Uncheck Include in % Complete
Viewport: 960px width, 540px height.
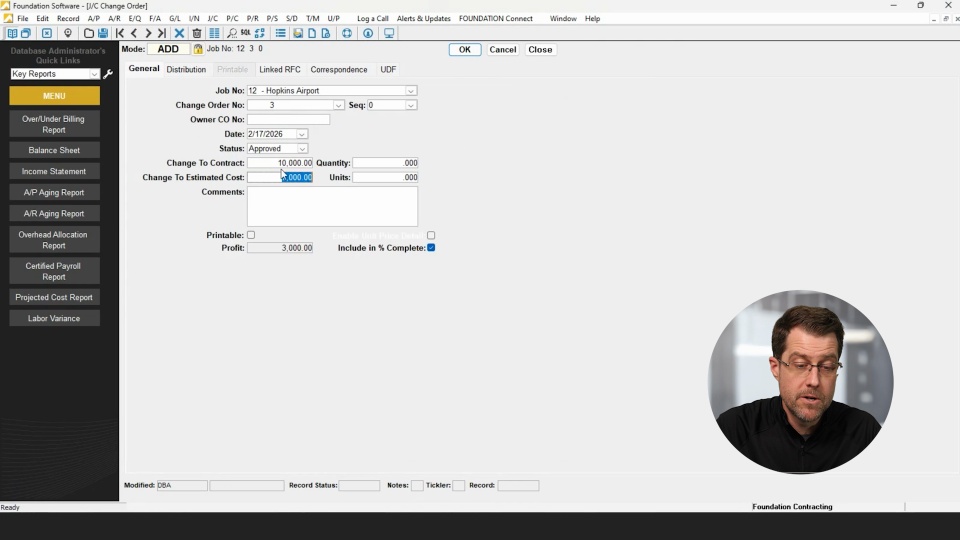431,247
